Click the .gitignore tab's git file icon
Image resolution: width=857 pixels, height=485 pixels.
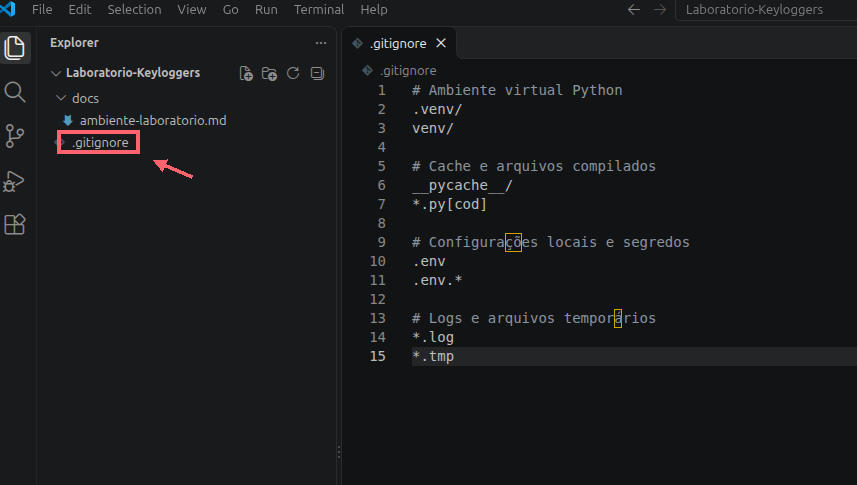coord(357,43)
